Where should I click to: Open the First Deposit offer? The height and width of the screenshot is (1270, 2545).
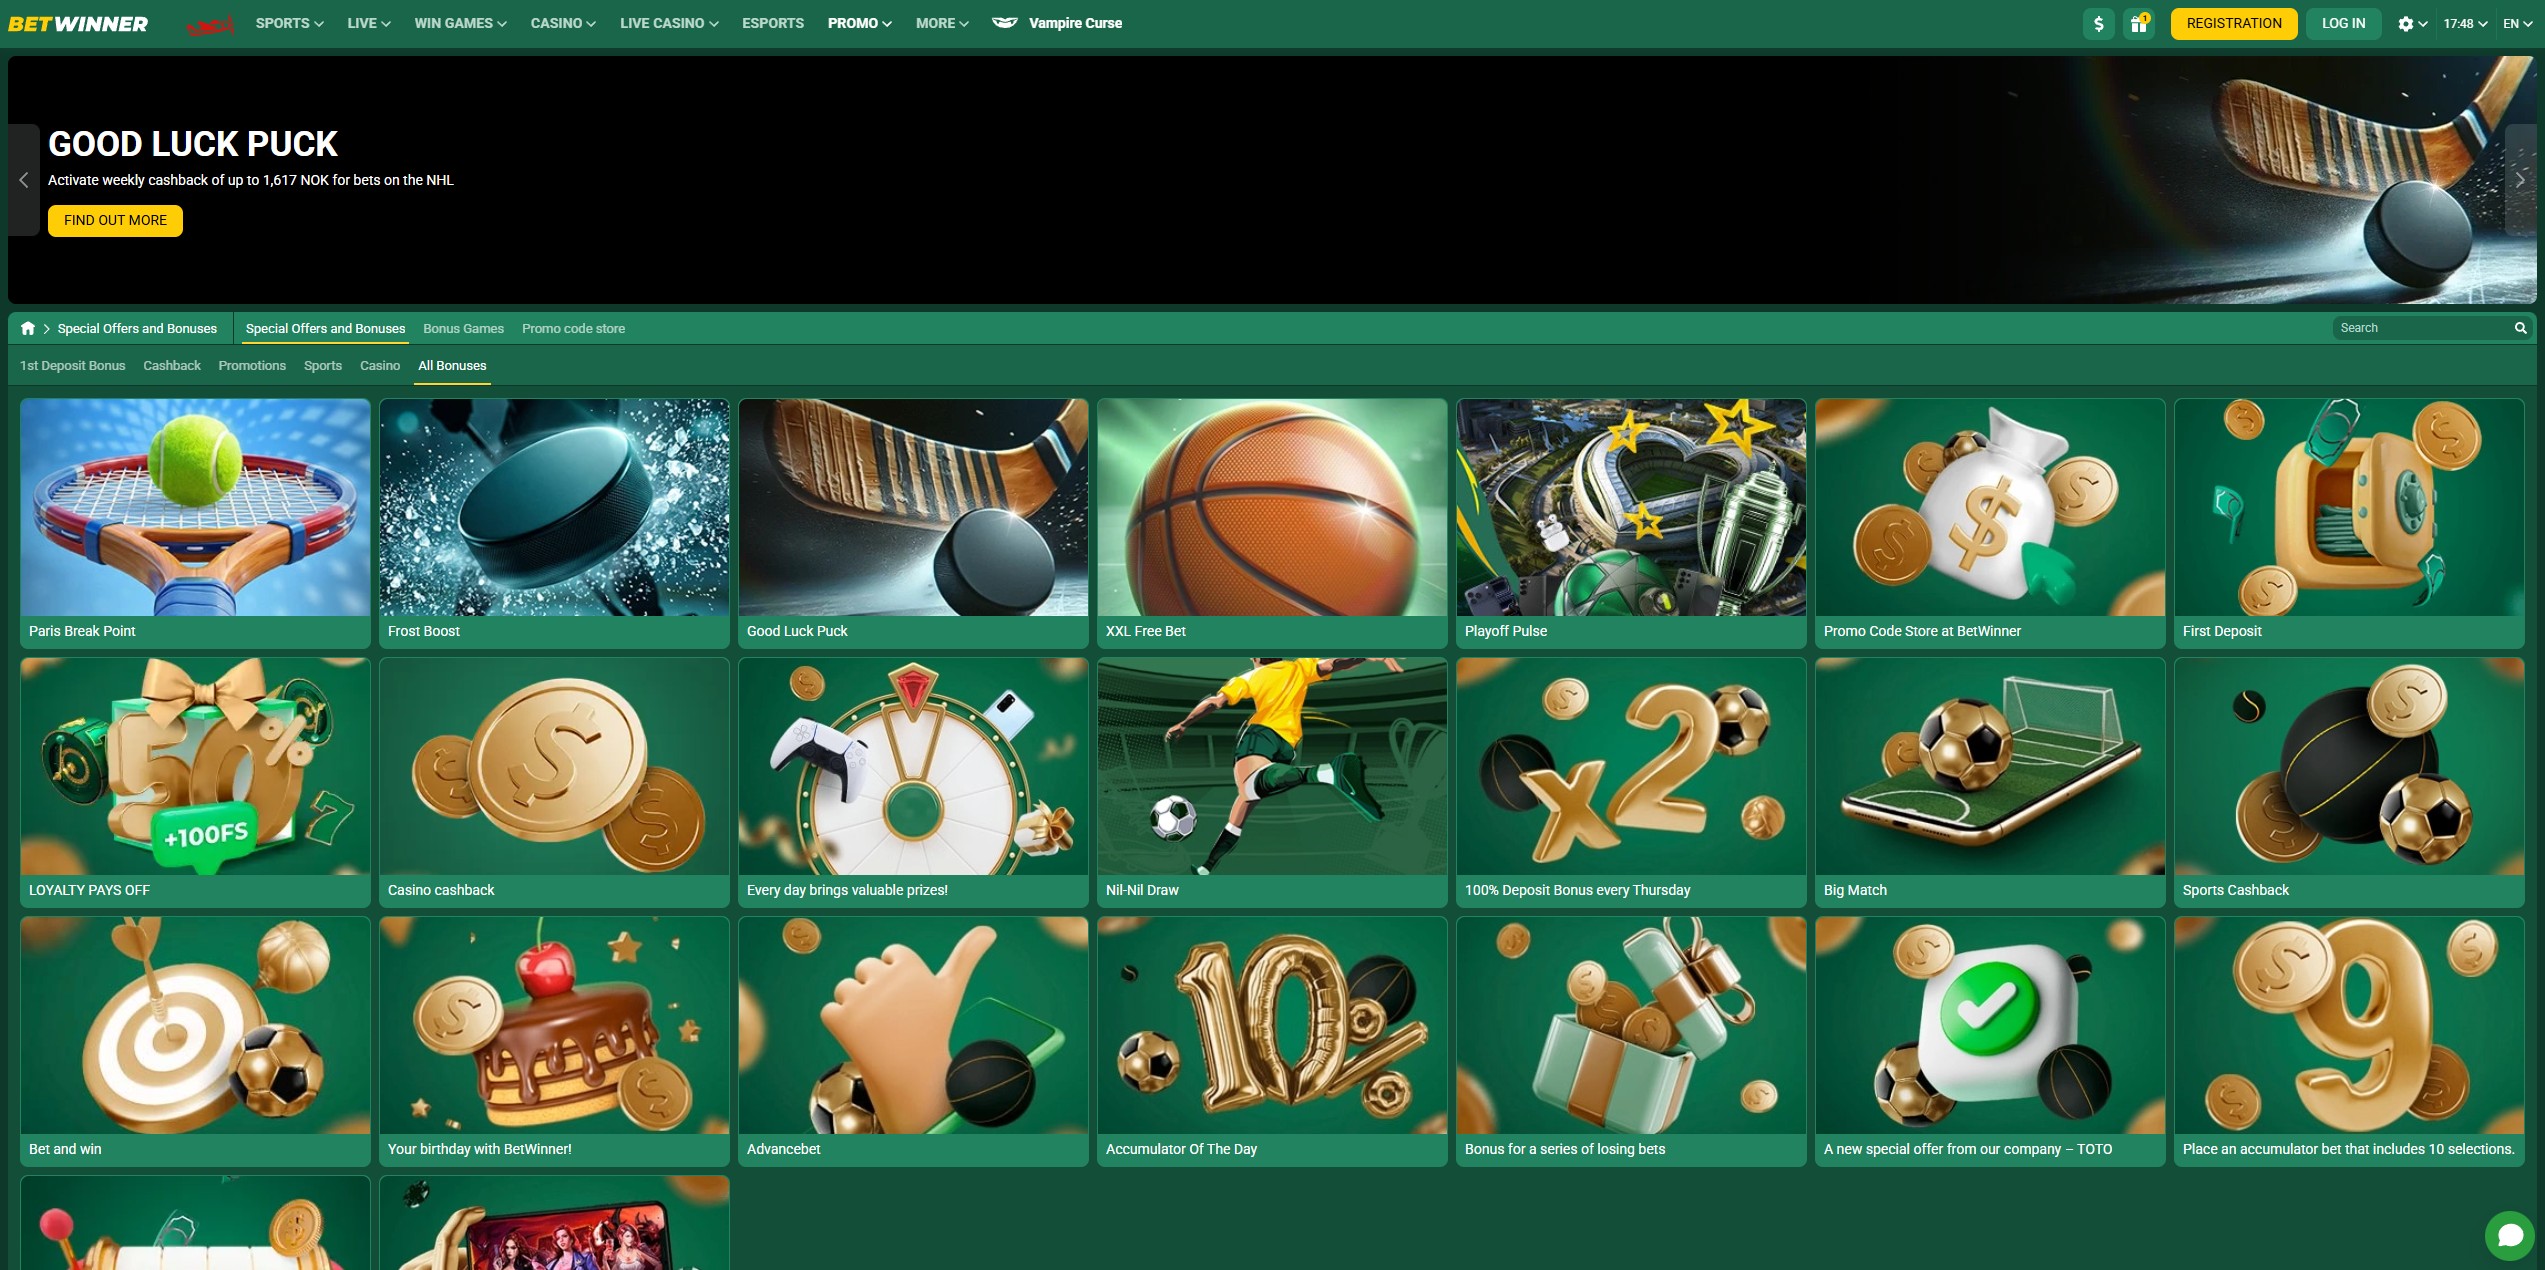click(x=2349, y=523)
